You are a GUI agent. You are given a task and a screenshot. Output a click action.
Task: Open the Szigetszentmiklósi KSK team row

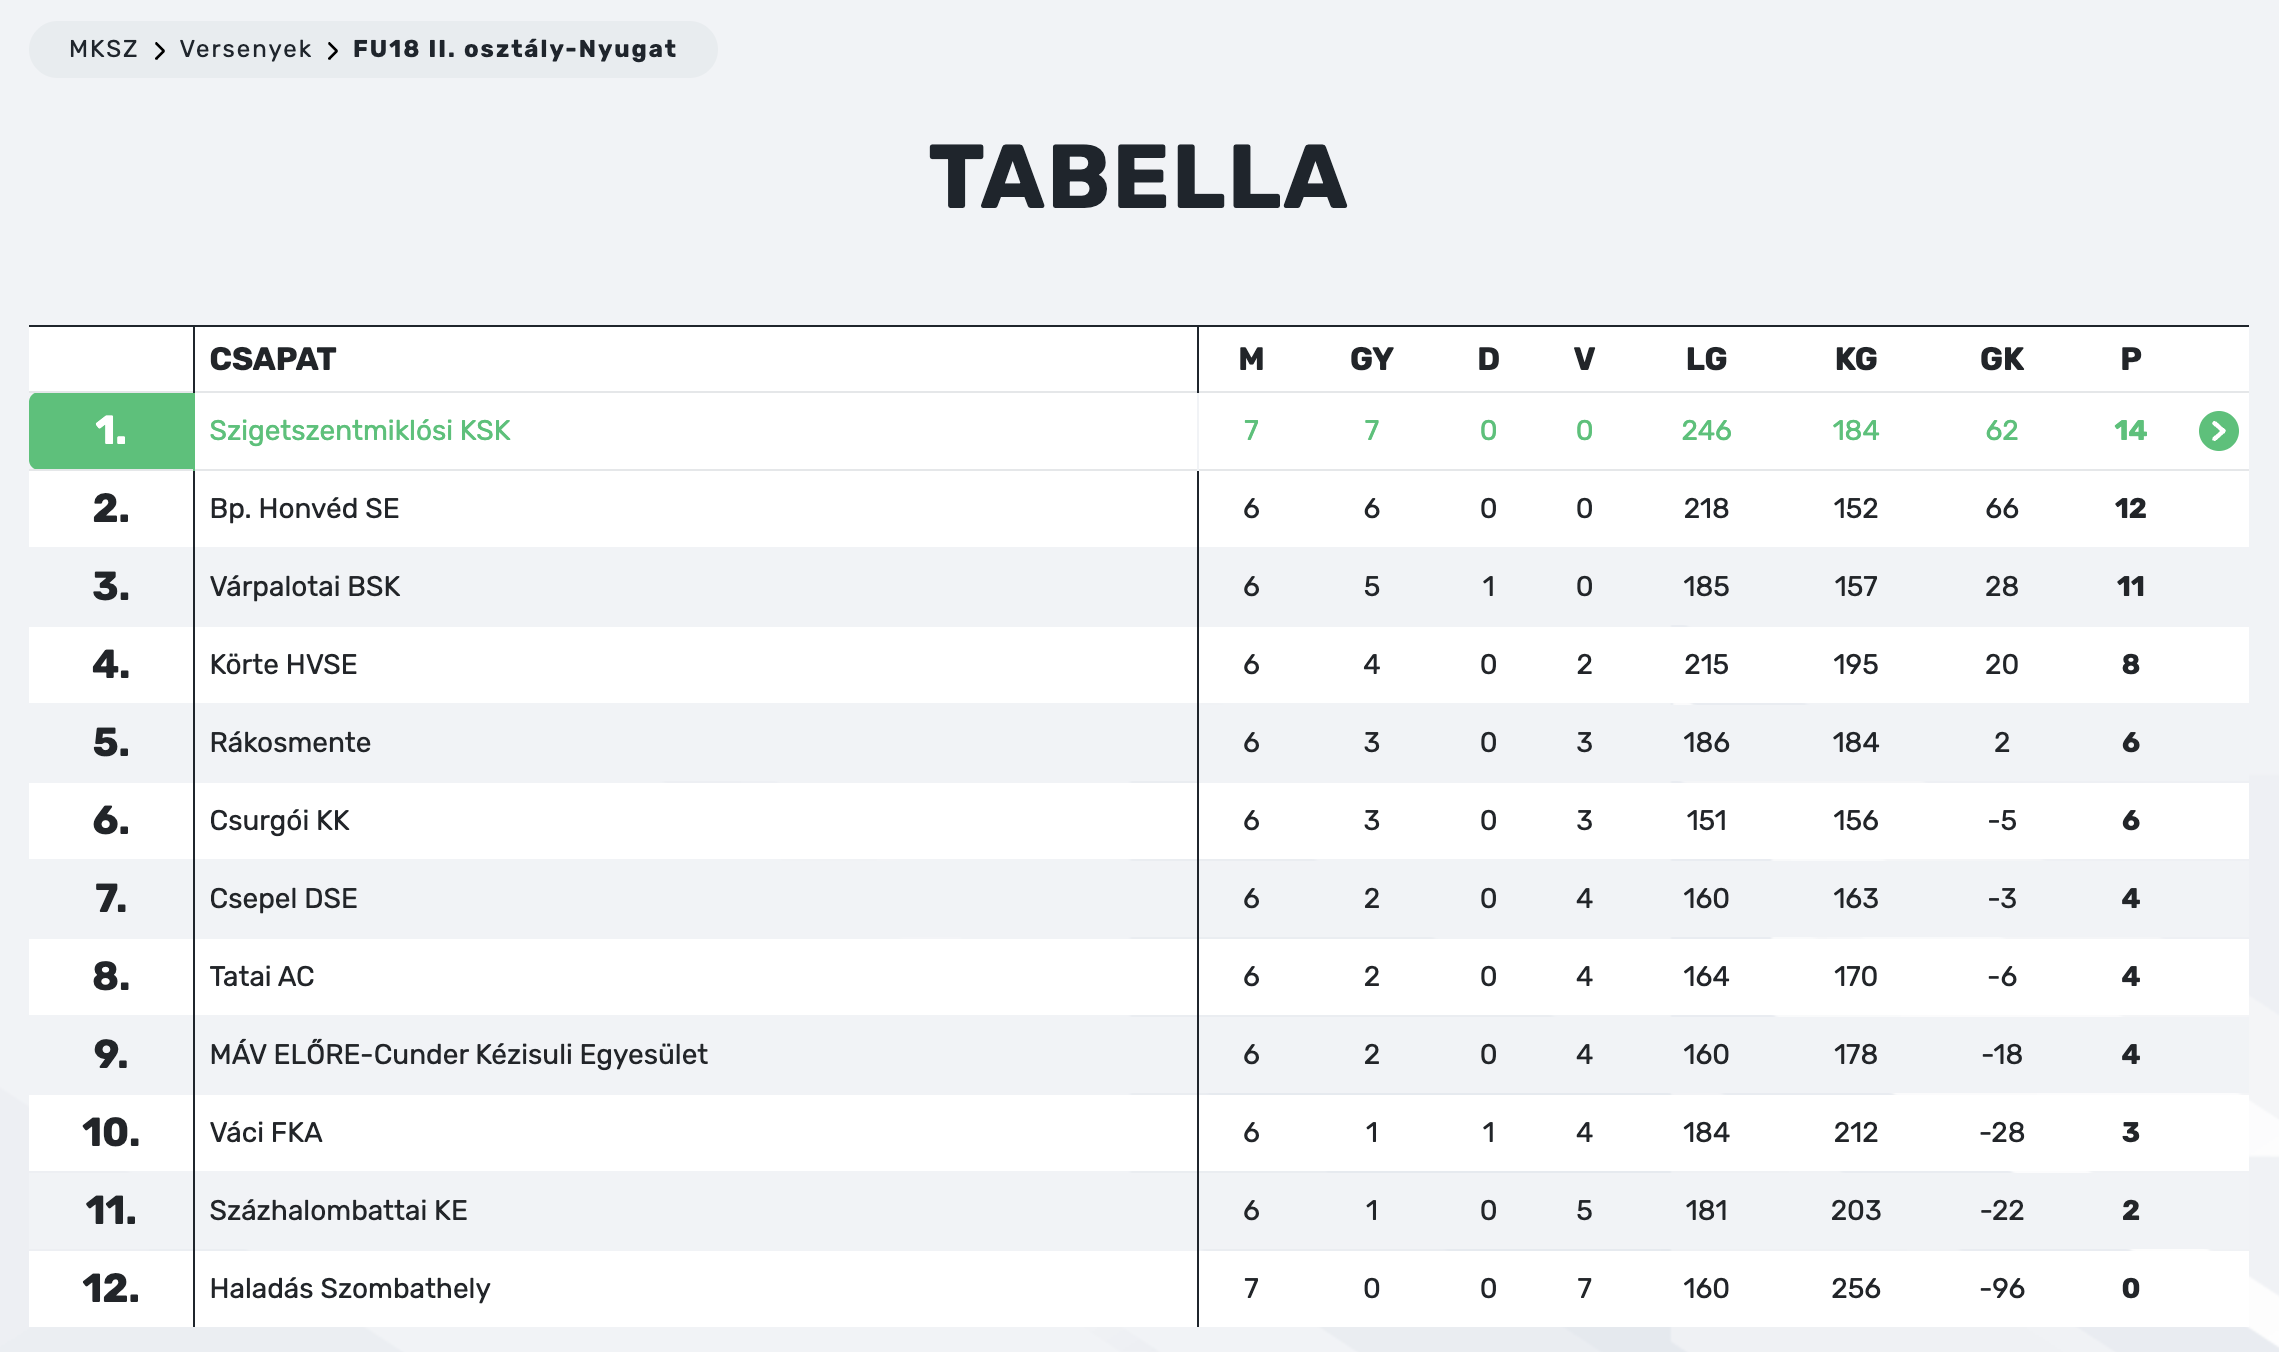point(359,431)
